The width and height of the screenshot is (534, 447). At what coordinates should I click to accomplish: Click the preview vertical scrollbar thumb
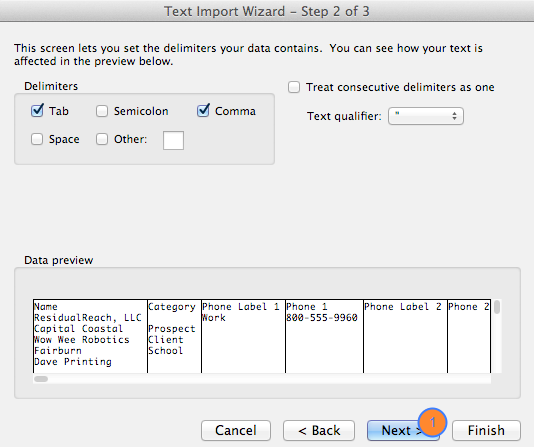pyautogui.click(x=497, y=307)
